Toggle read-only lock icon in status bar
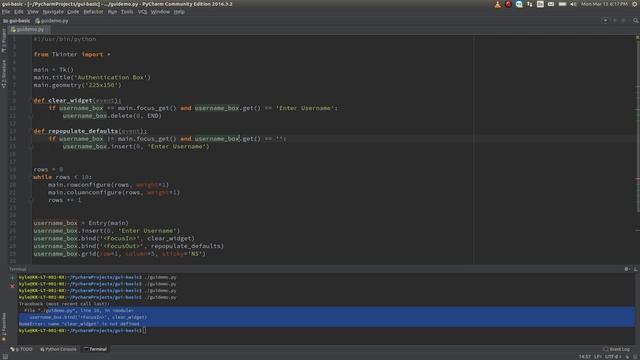Screen dimensions: 640x360 627,357
